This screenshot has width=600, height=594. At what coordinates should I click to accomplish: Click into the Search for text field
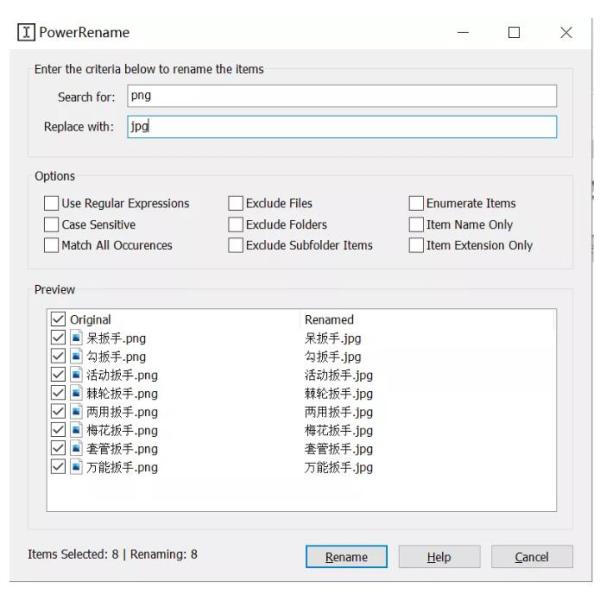point(340,96)
